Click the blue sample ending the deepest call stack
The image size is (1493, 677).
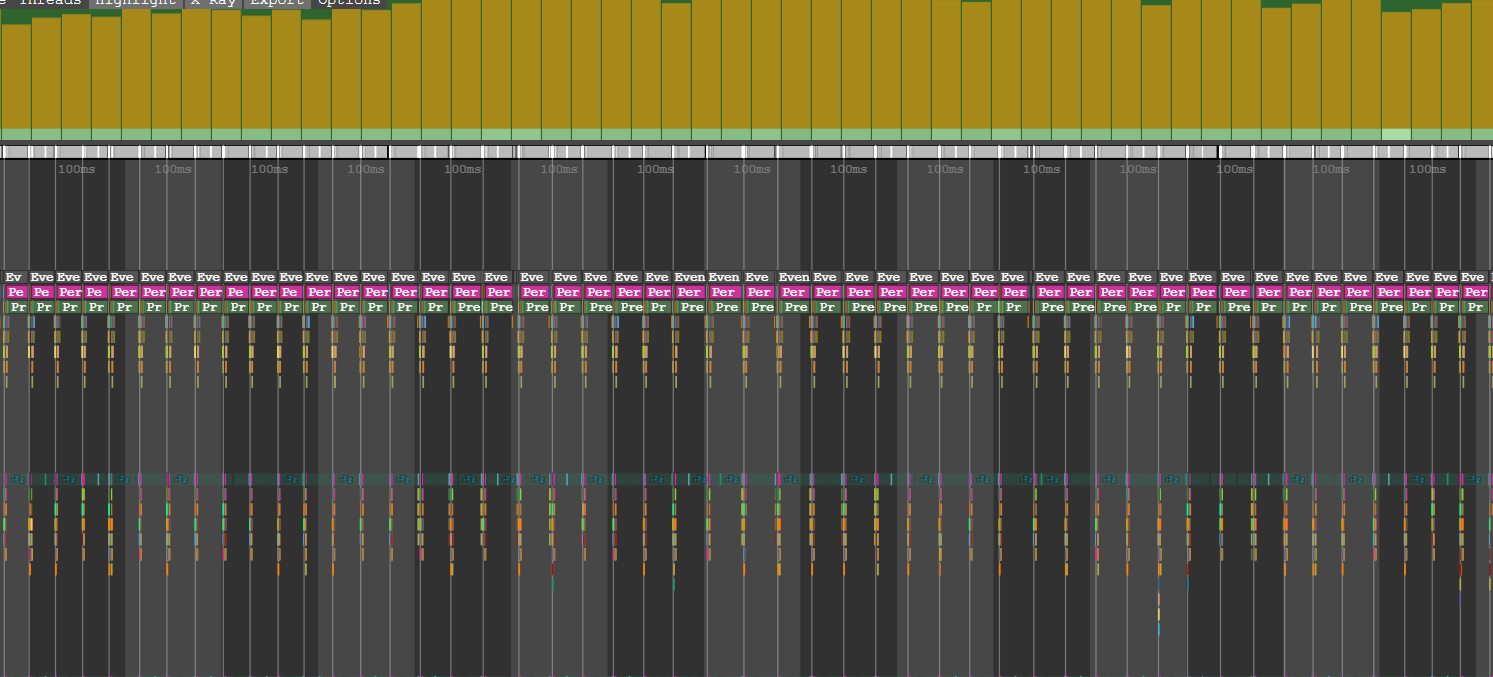click(x=1159, y=629)
